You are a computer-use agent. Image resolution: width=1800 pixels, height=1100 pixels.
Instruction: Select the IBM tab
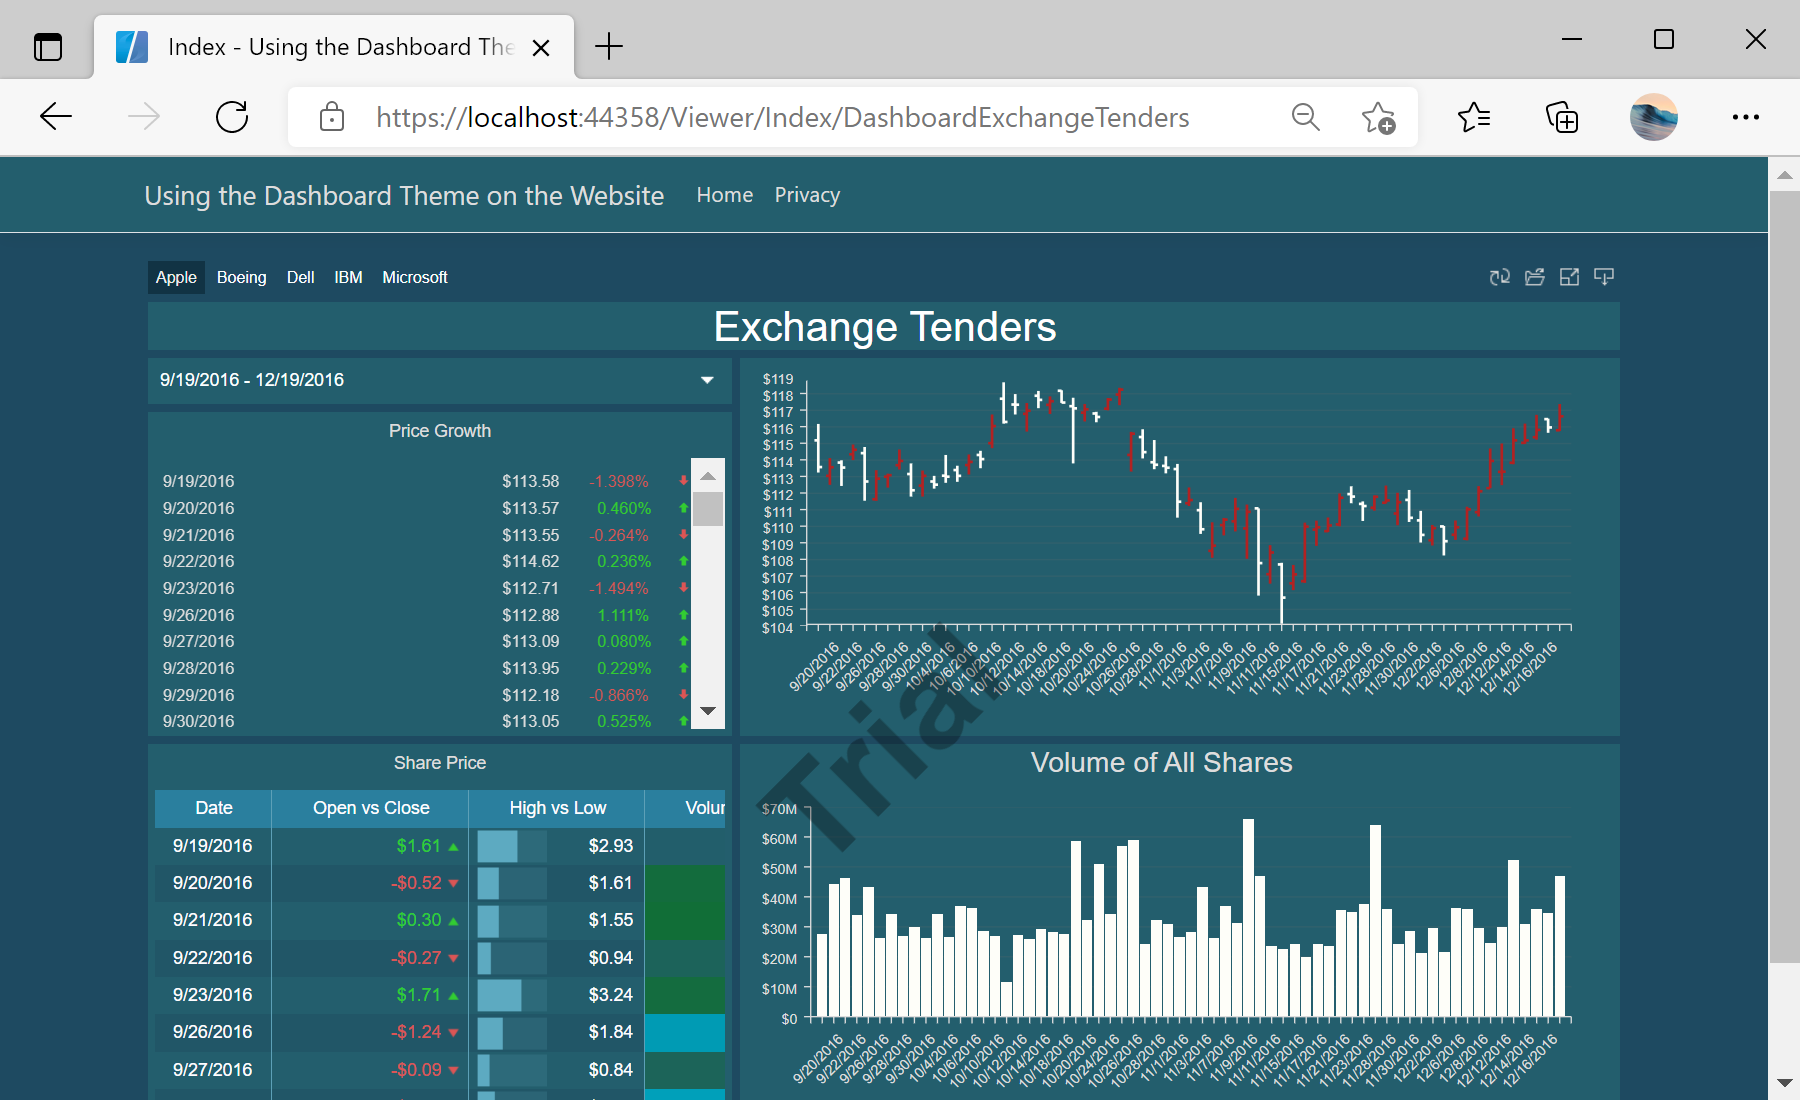pyautogui.click(x=348, y=277)
